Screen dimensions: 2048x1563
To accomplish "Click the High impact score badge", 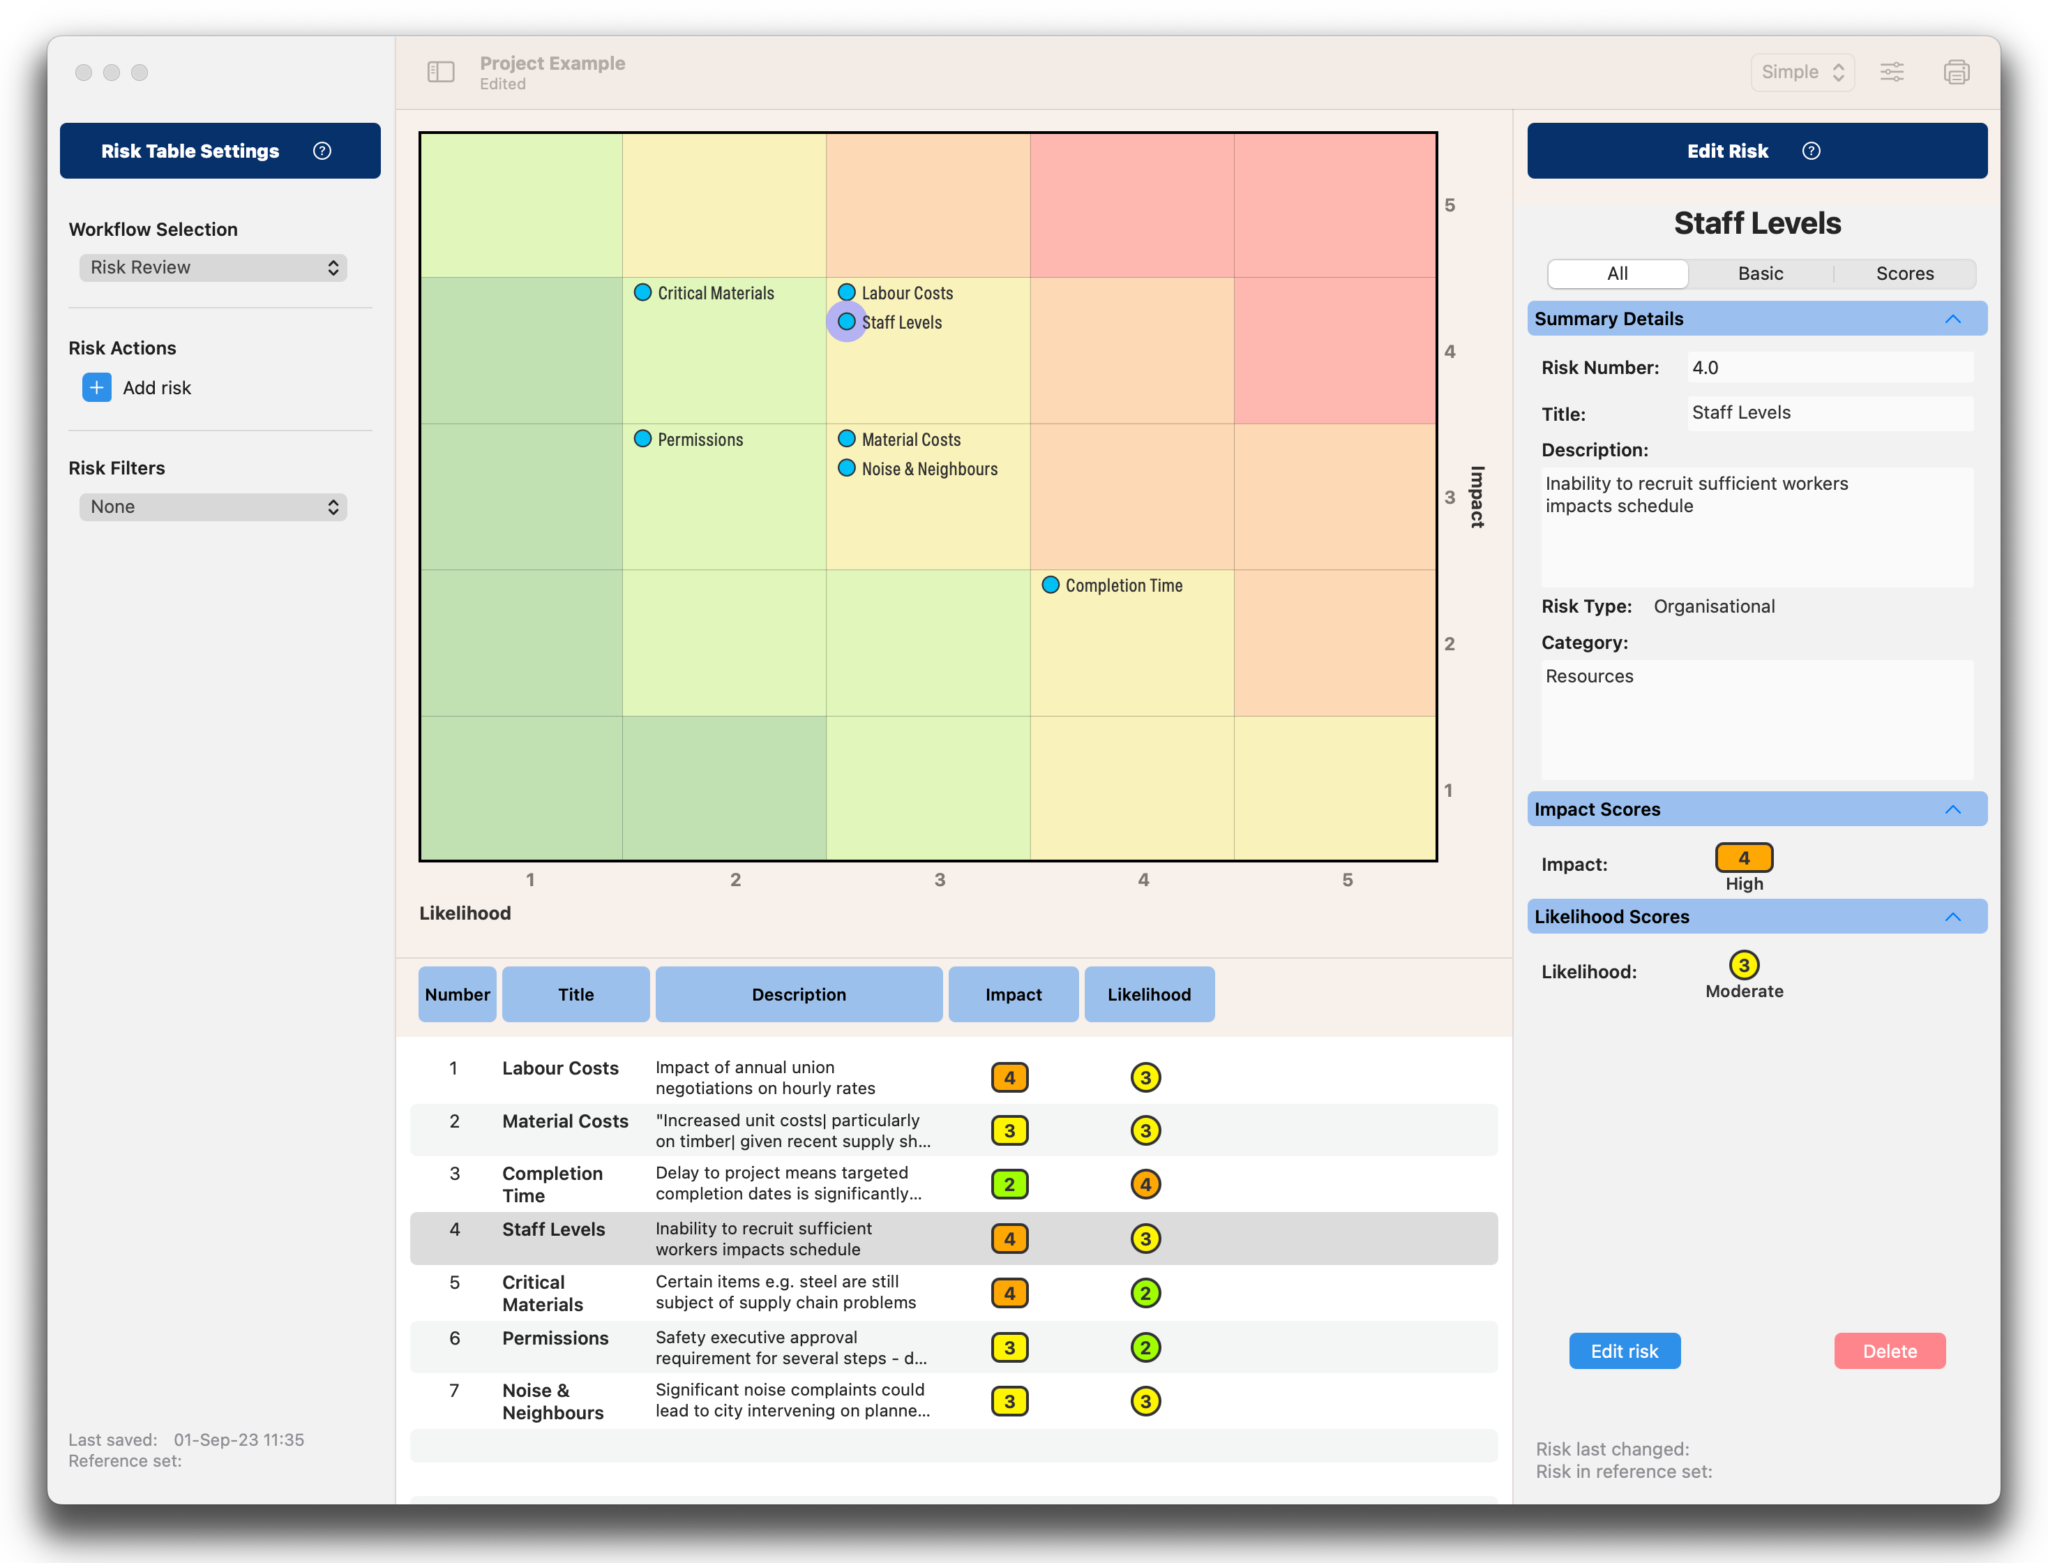I will coord(1744,858).
